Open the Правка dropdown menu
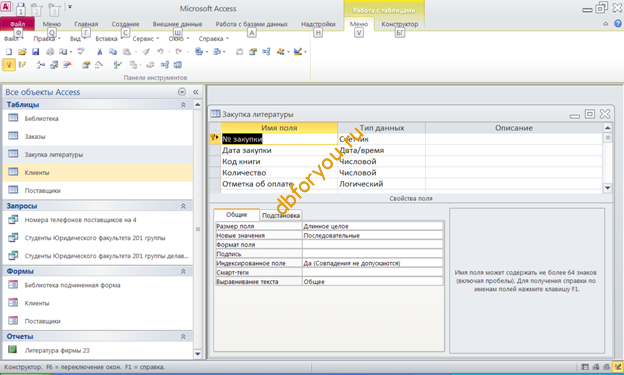The height and width of the screenshot is (375, 624). [x=47, y=39]
